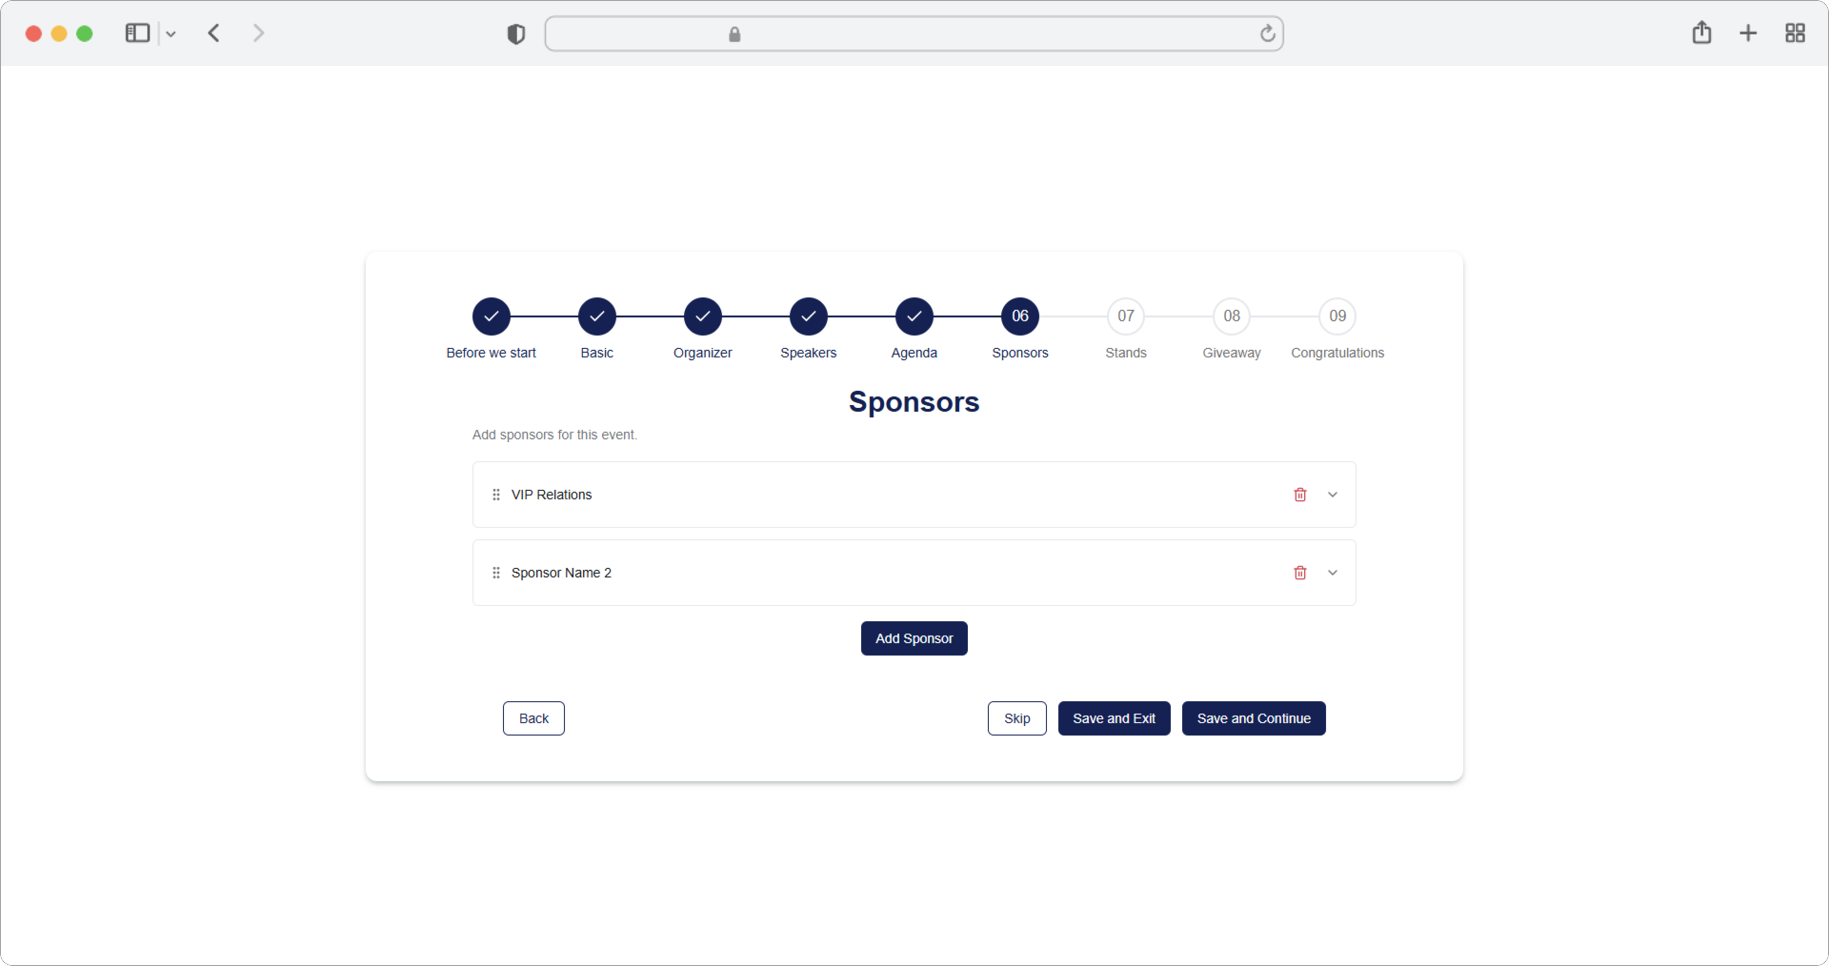Select step 08 Giveaway
1829x966 pixels.
coord(1231,316)
